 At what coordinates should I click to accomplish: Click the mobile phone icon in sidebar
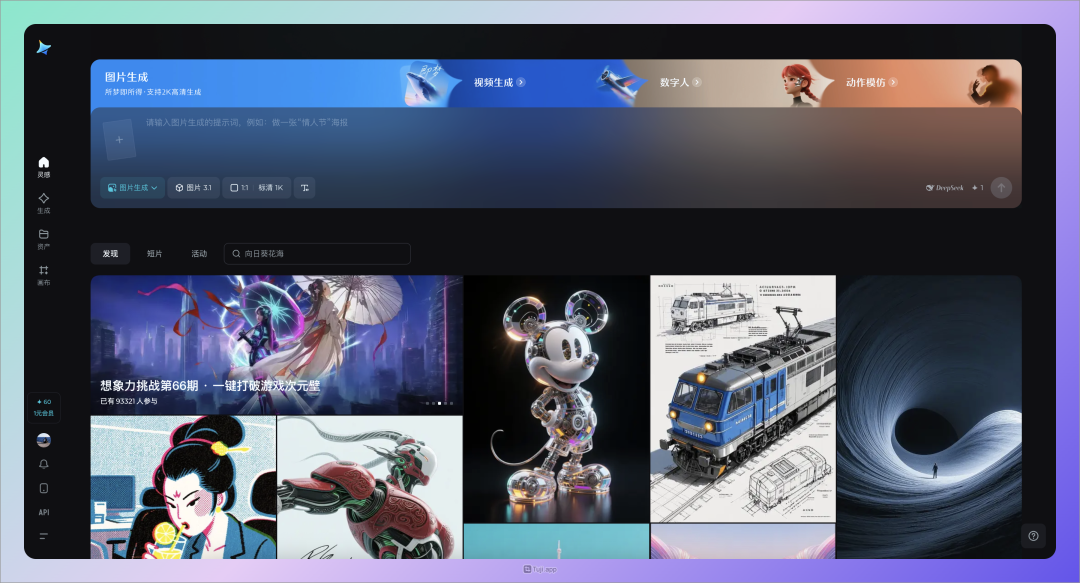[x=43, y=488]
